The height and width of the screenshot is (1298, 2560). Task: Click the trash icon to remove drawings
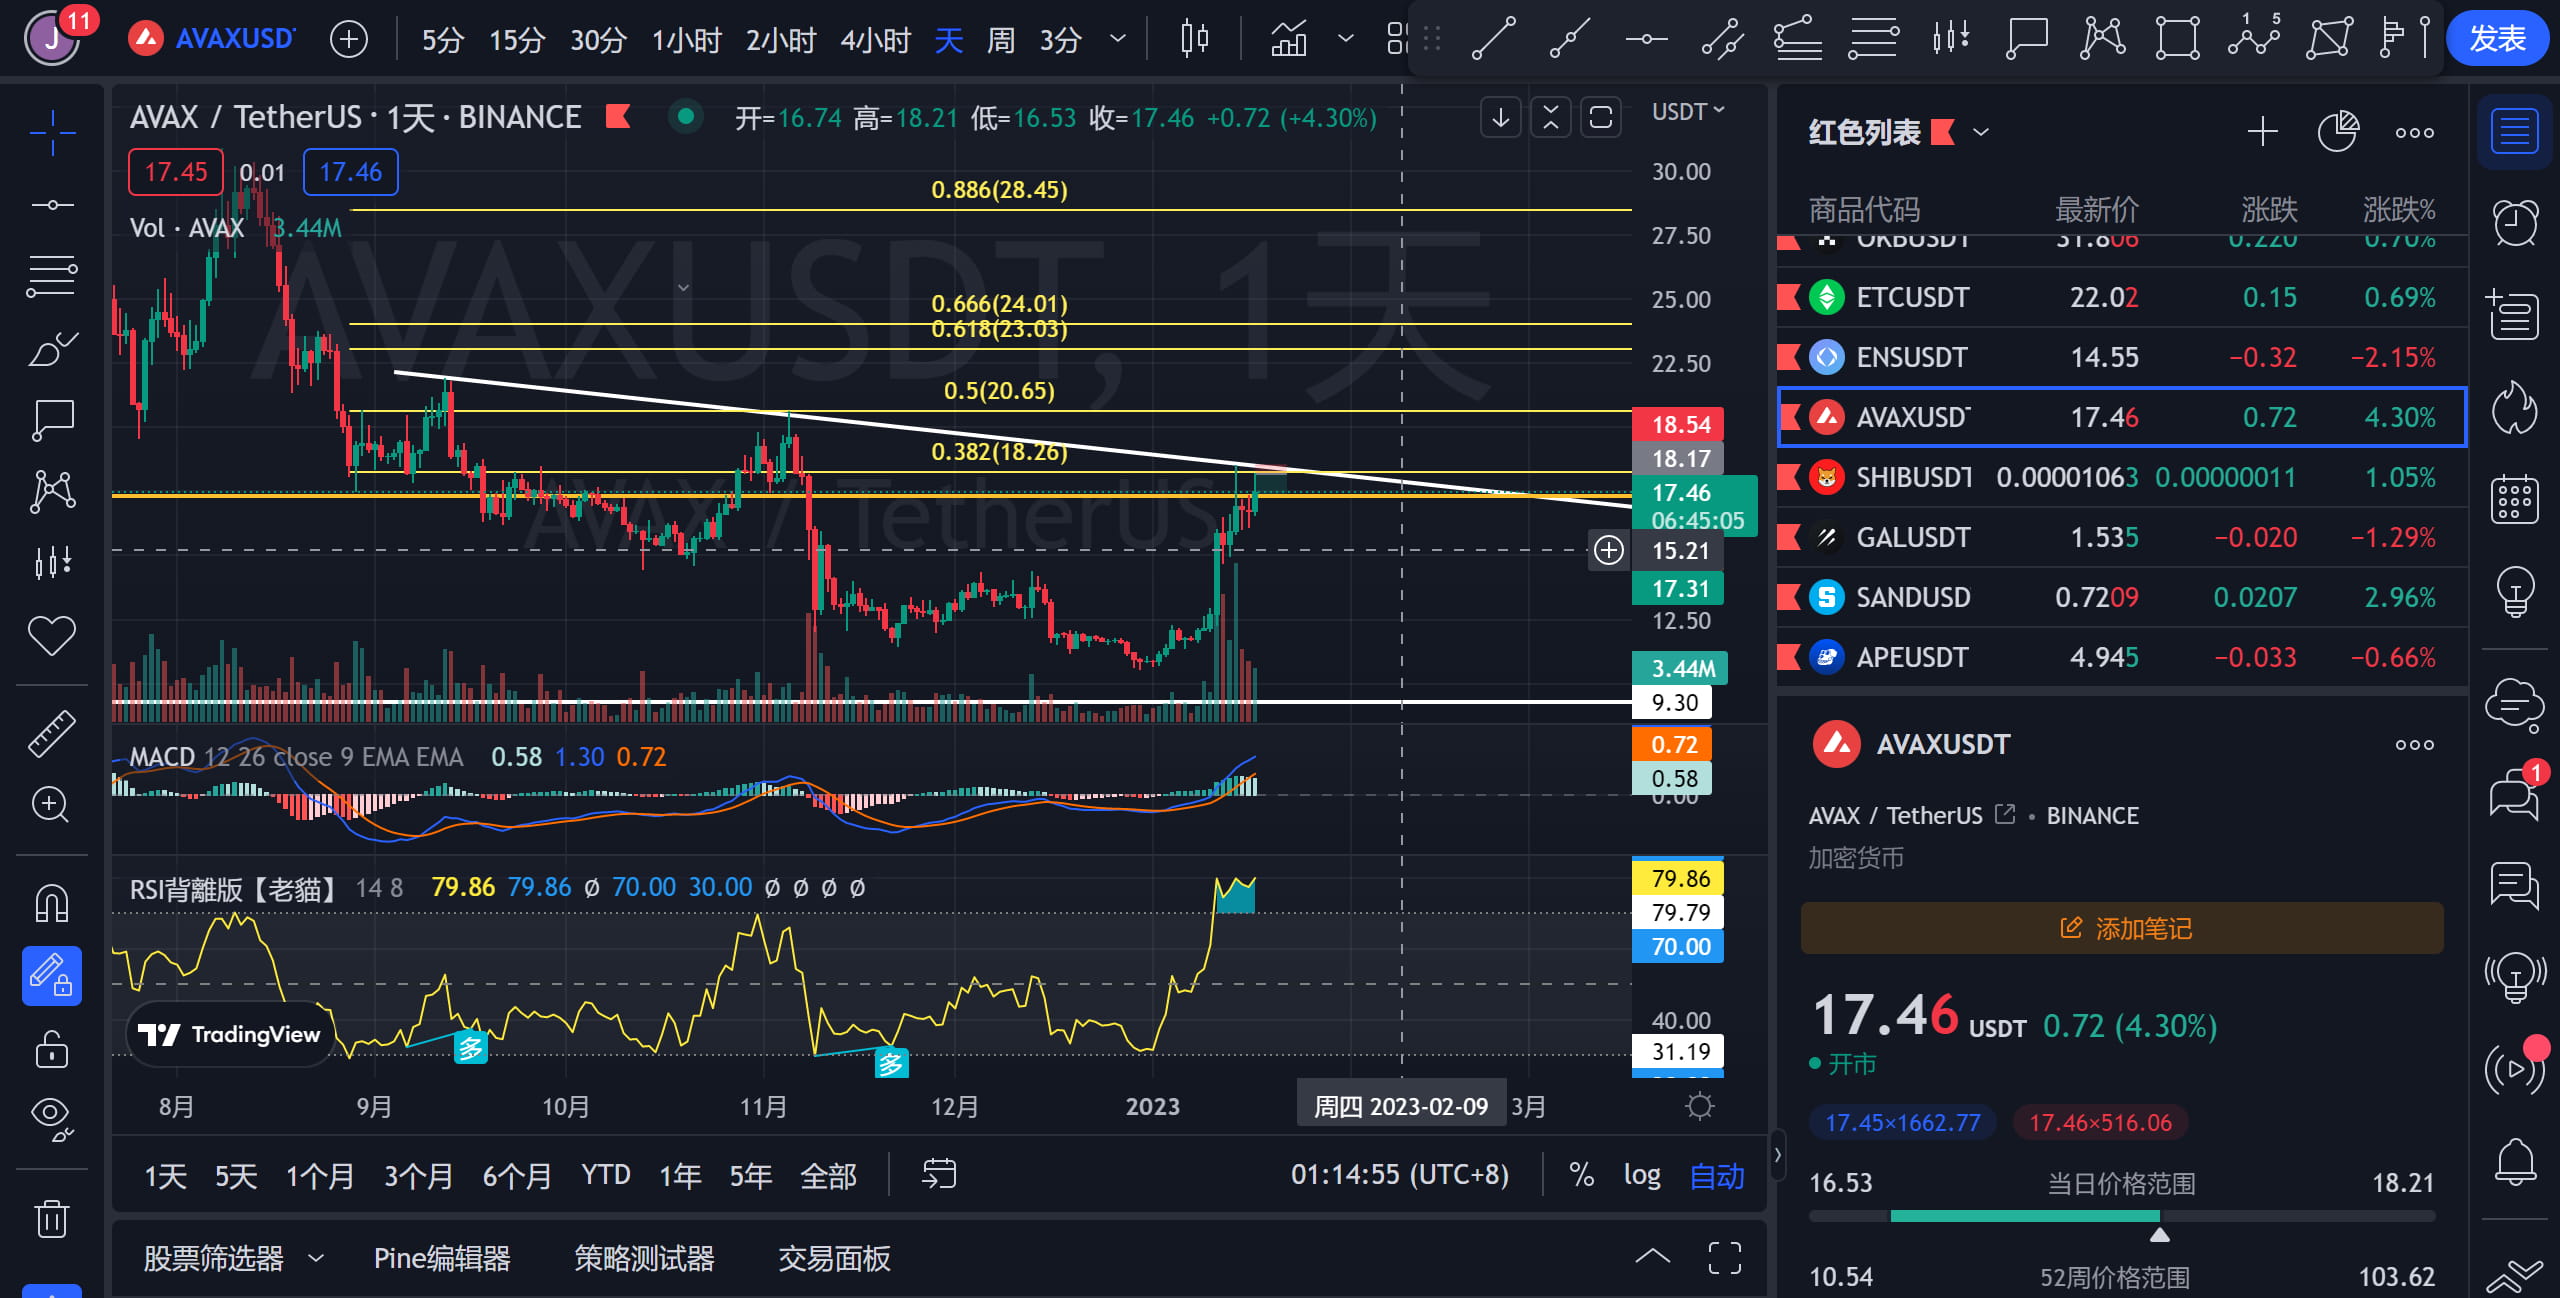[52, 1219]
